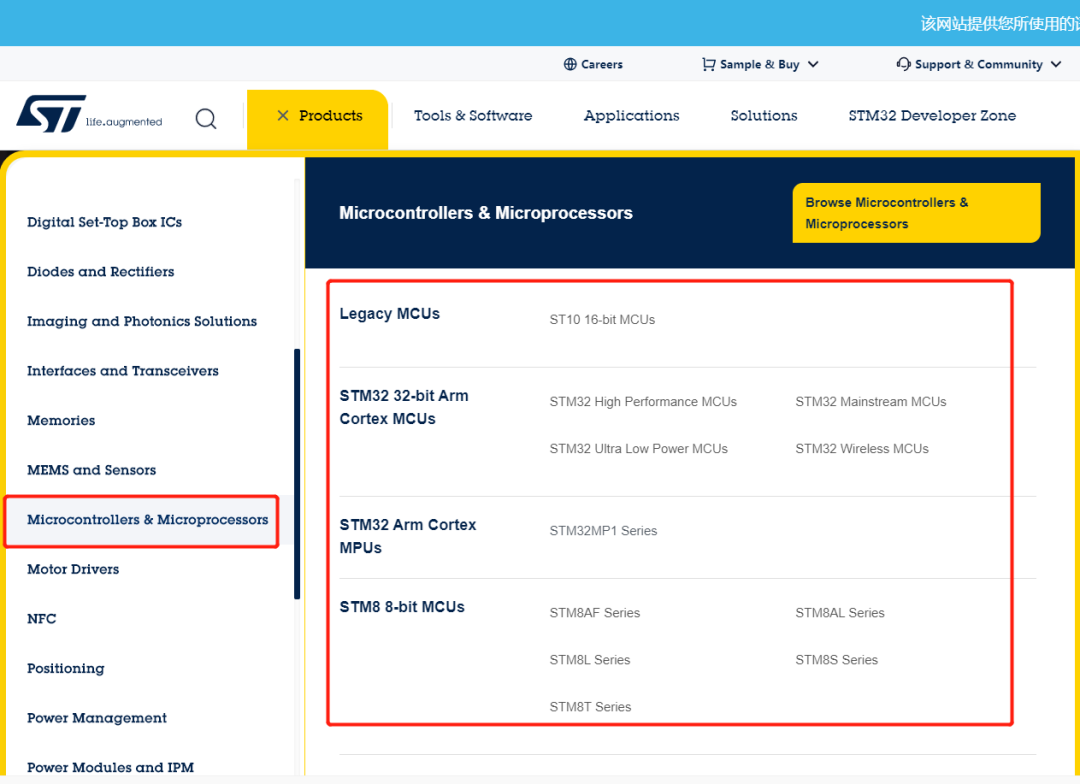Select Power Modules and IPM category
1080x784 pixels.
point(110,767)
